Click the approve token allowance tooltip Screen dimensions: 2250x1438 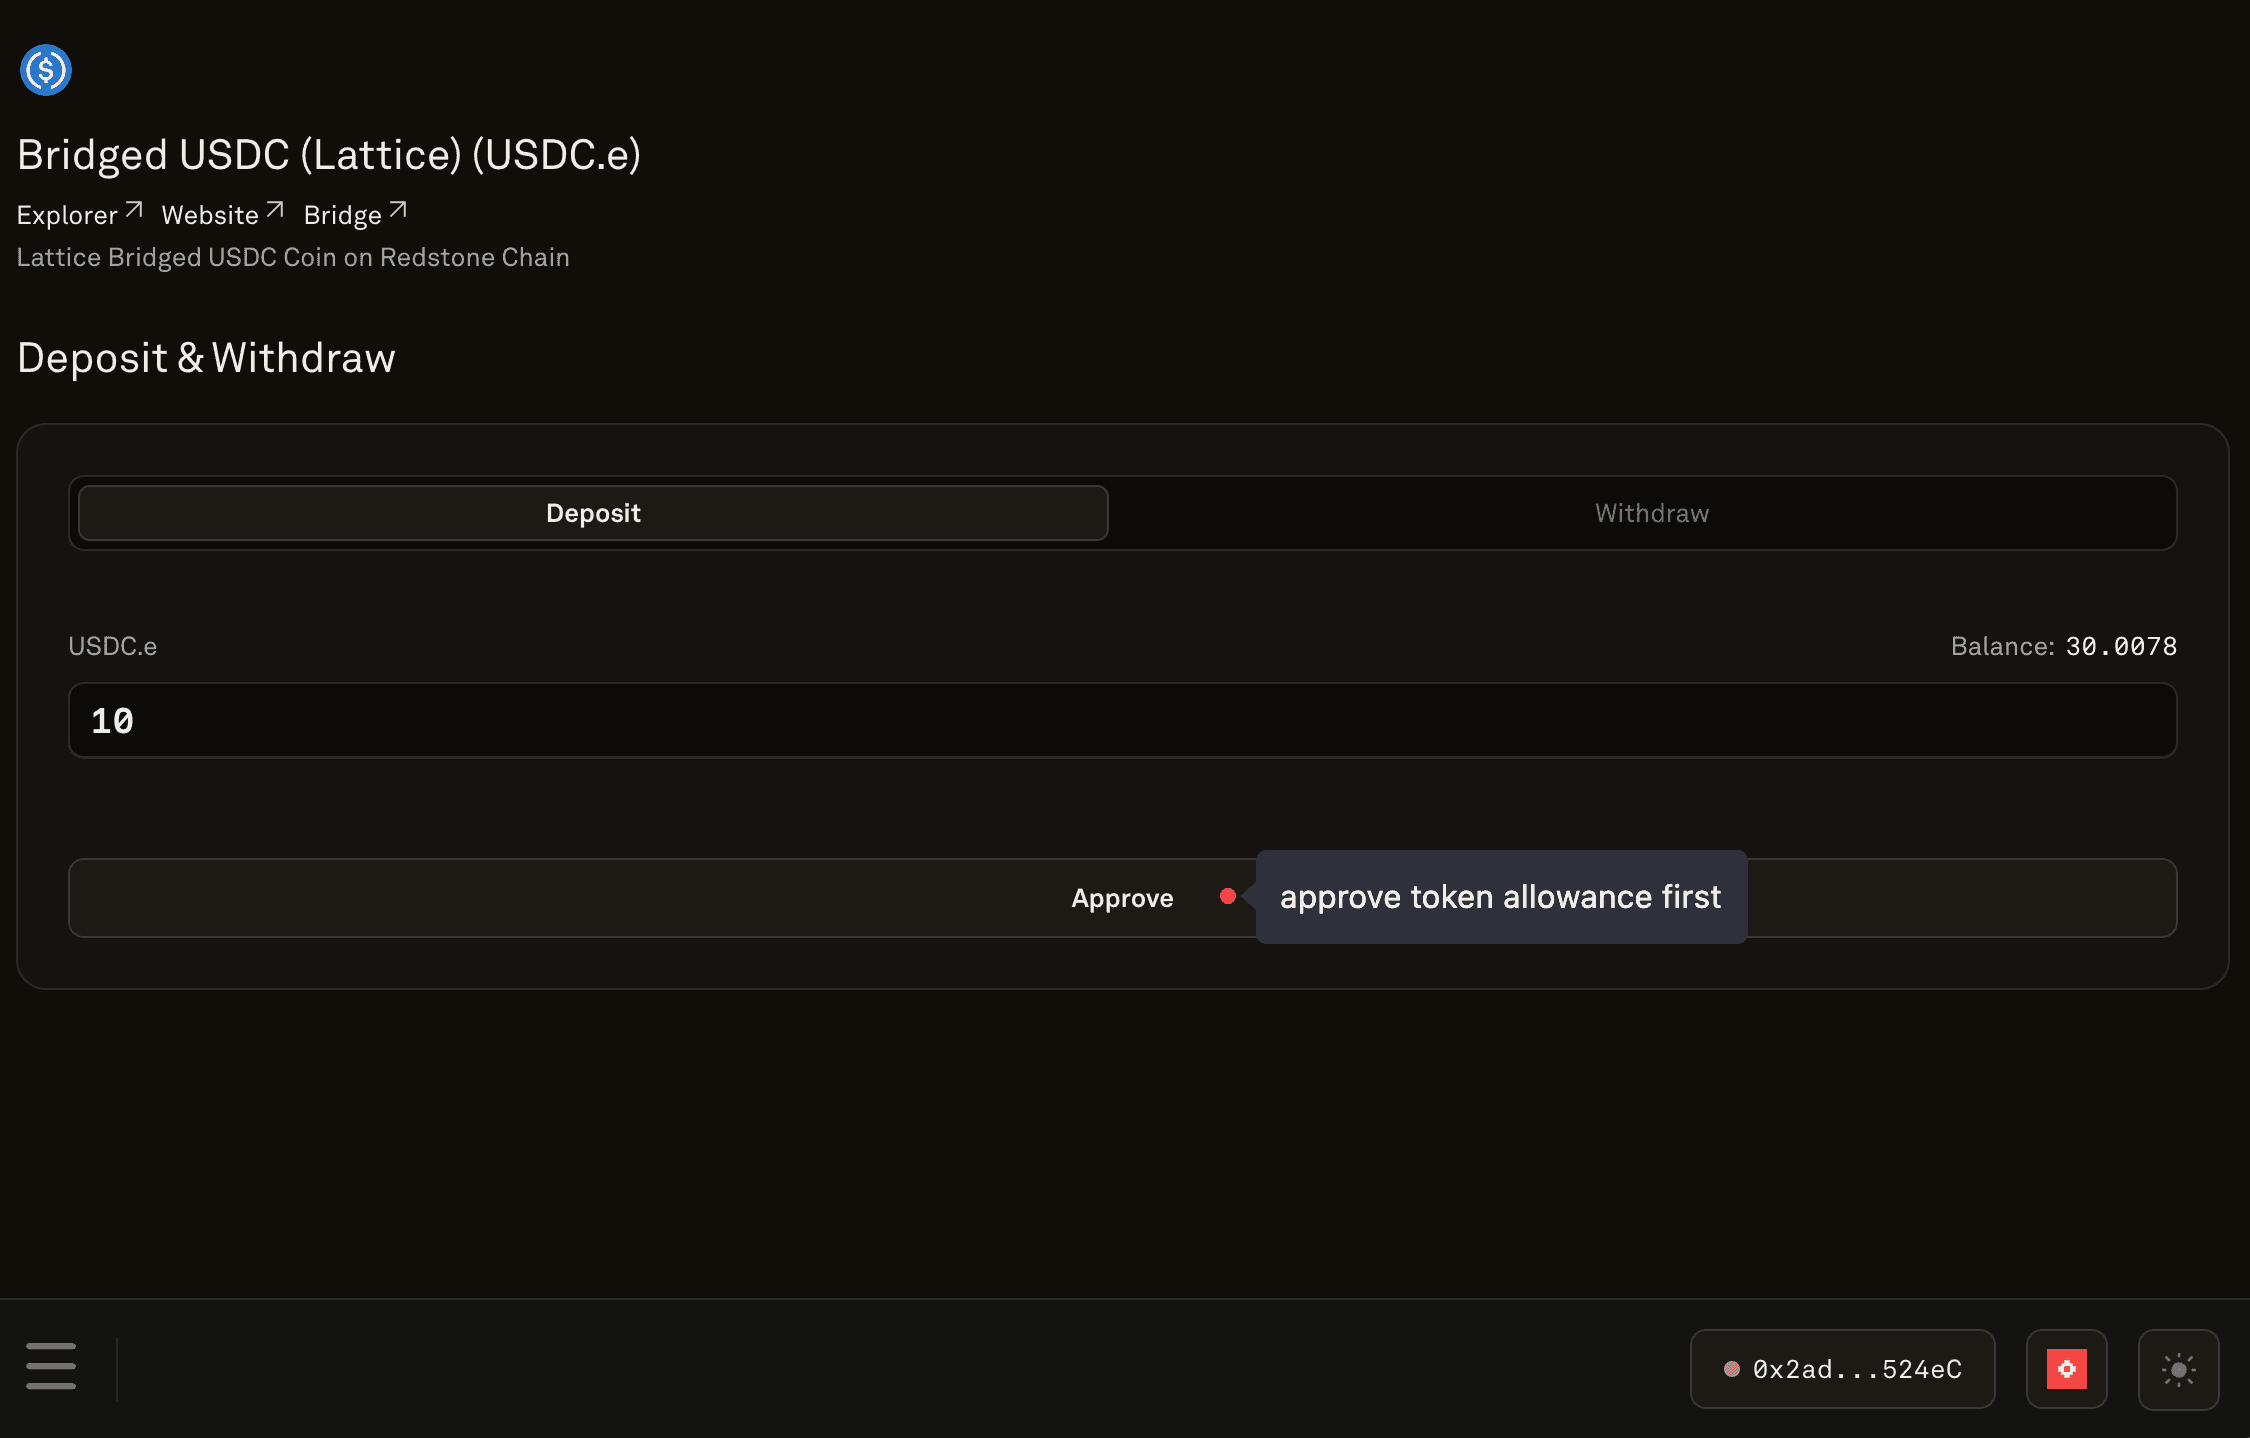pos(1500,897)
